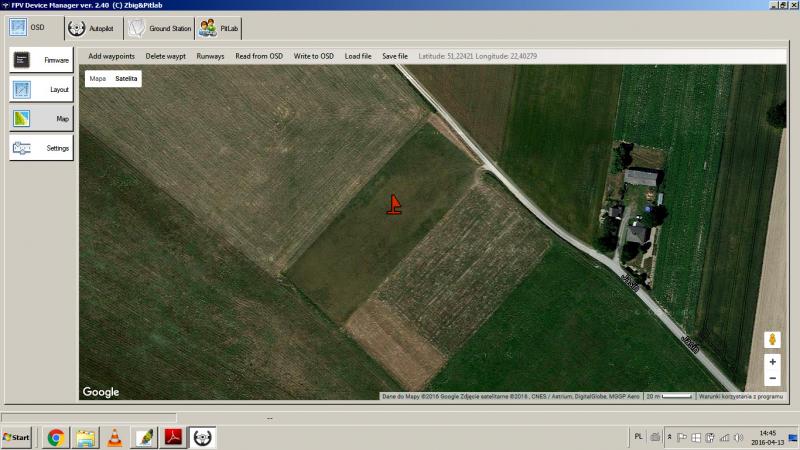Open the Google terms of use link
The image size is (800, 450).
741,396
